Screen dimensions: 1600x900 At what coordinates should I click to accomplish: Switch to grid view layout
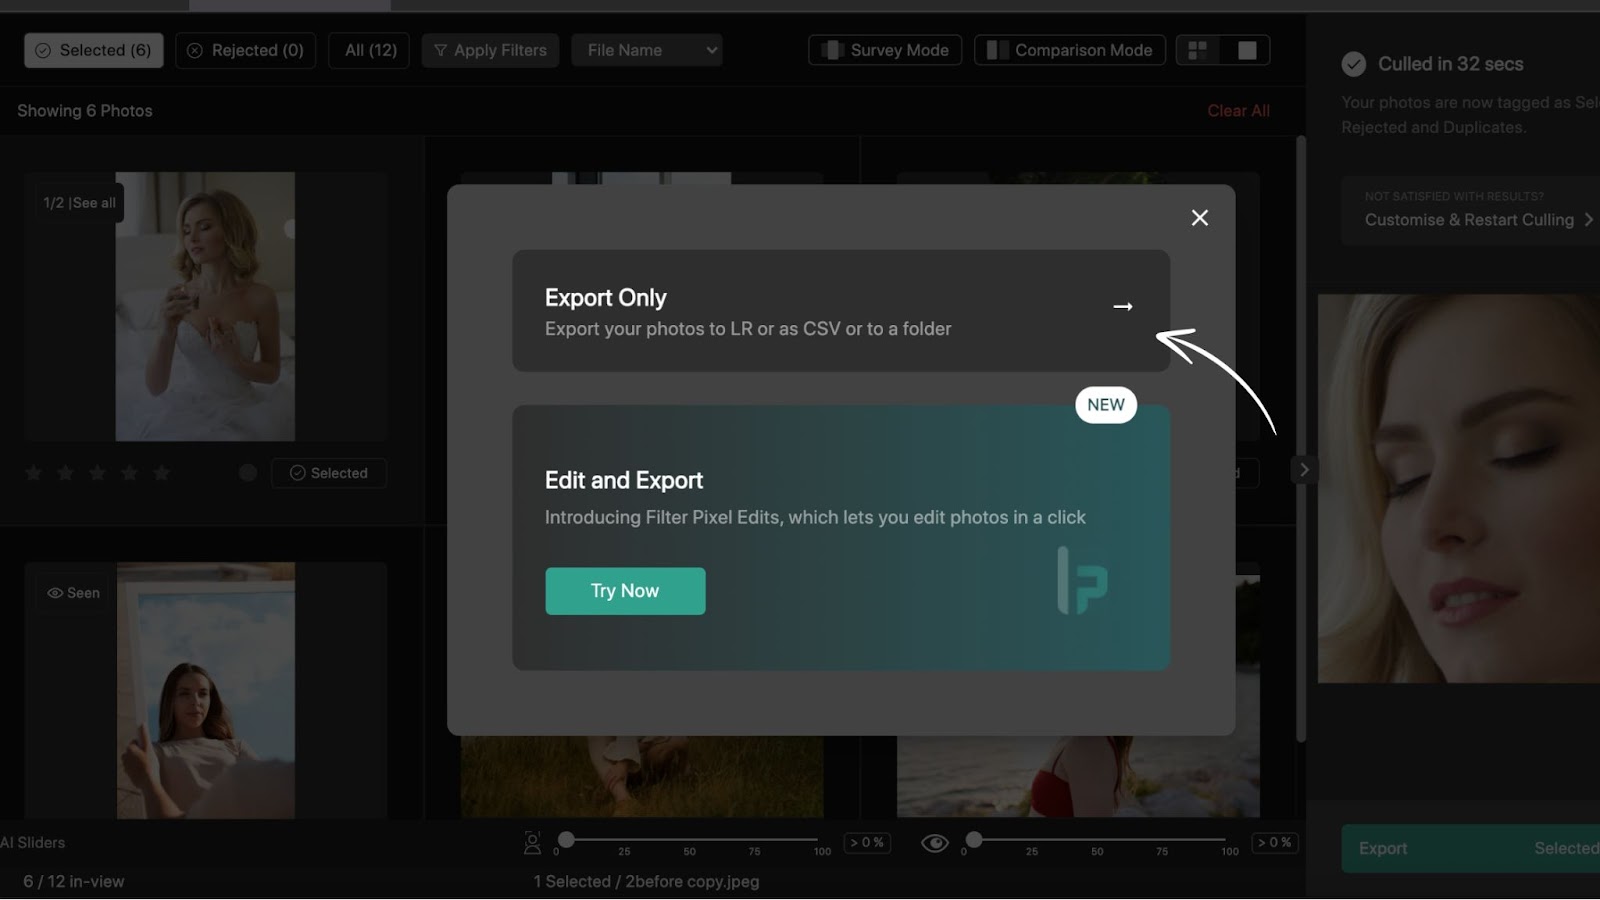click(1198, 50)
